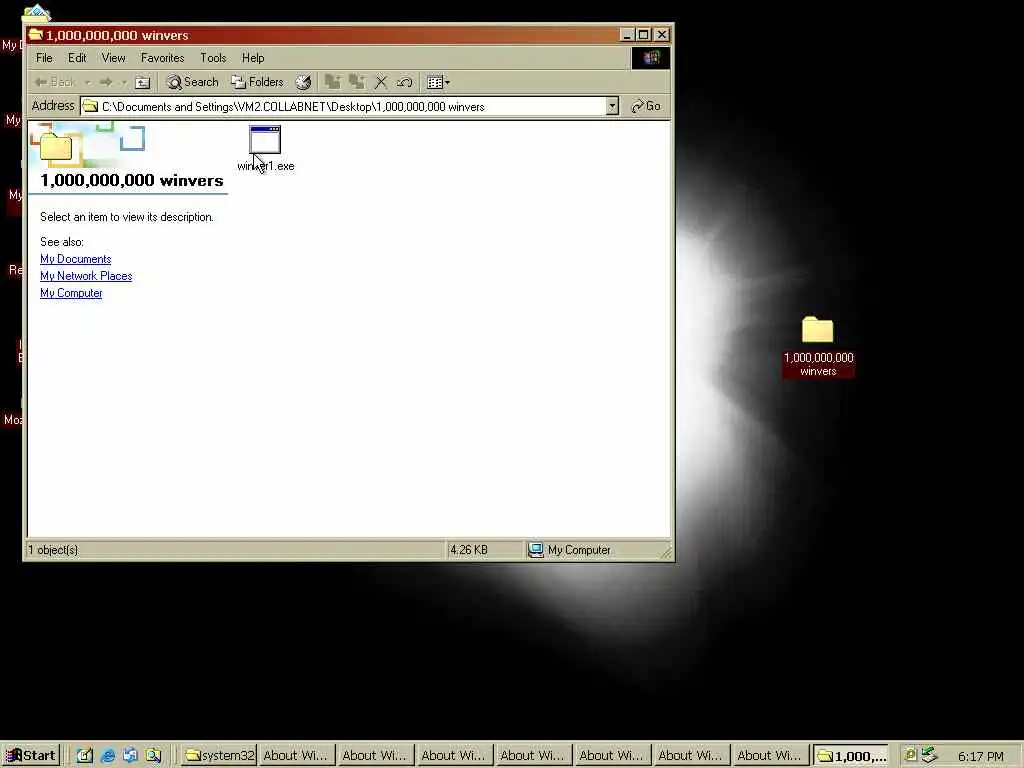Click the 1 object(s) status text
Image resolution: width=1024 pixels, height=768 pixels.
click(53, 550)
